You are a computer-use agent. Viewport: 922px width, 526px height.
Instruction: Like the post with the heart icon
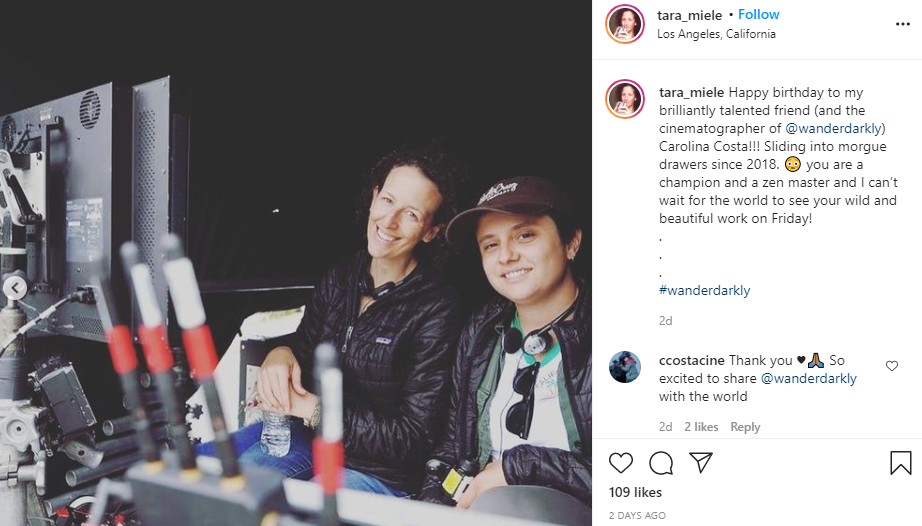[620, 463]
